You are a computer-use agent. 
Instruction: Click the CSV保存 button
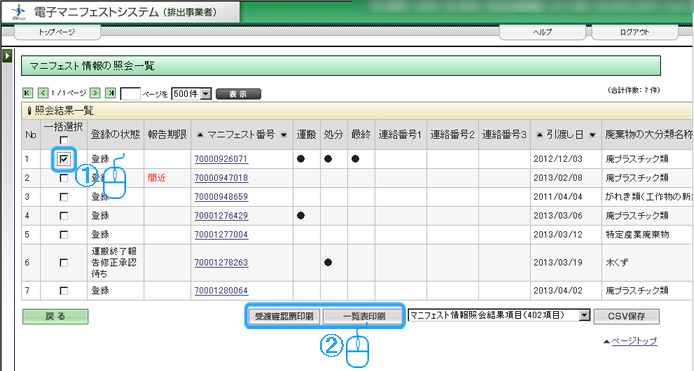tap(626, 316)
